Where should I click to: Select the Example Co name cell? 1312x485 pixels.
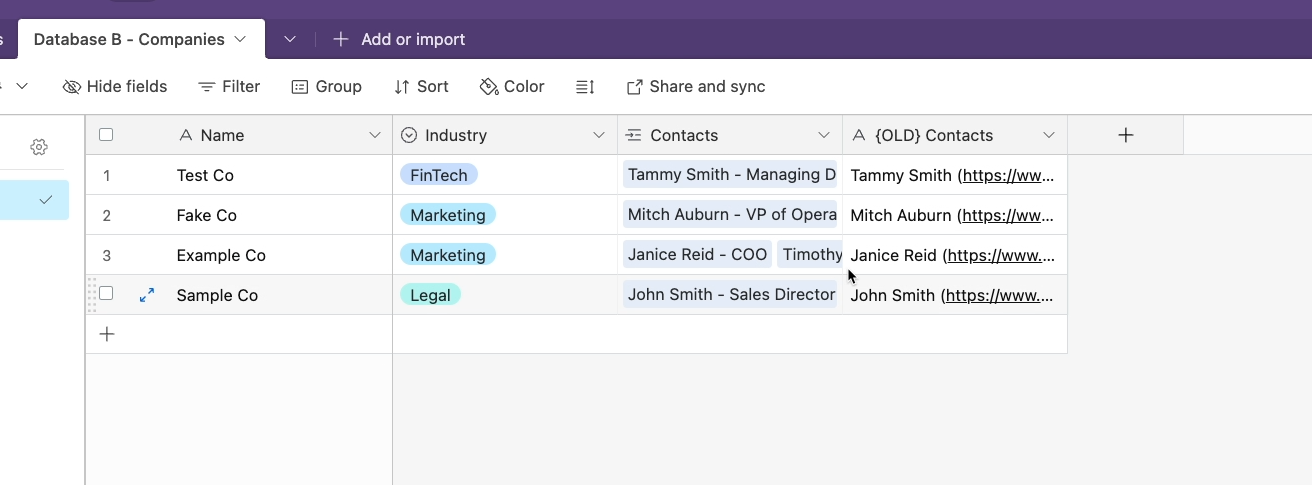click(221, 255)
